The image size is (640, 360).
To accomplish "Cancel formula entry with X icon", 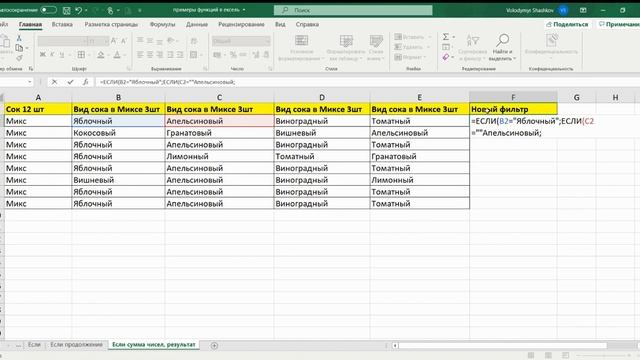I will 54,82.
